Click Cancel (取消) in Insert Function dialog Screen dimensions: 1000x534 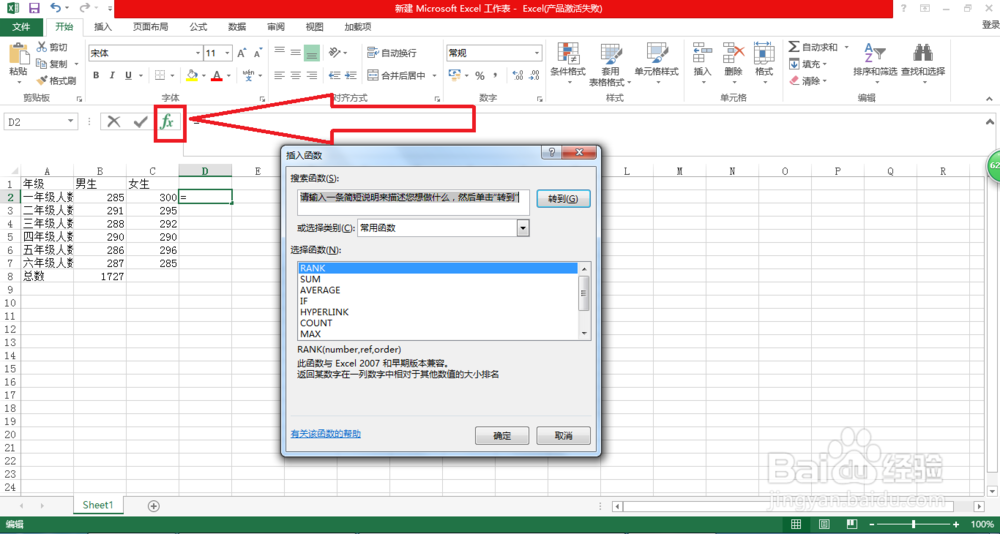click(563, 436)
